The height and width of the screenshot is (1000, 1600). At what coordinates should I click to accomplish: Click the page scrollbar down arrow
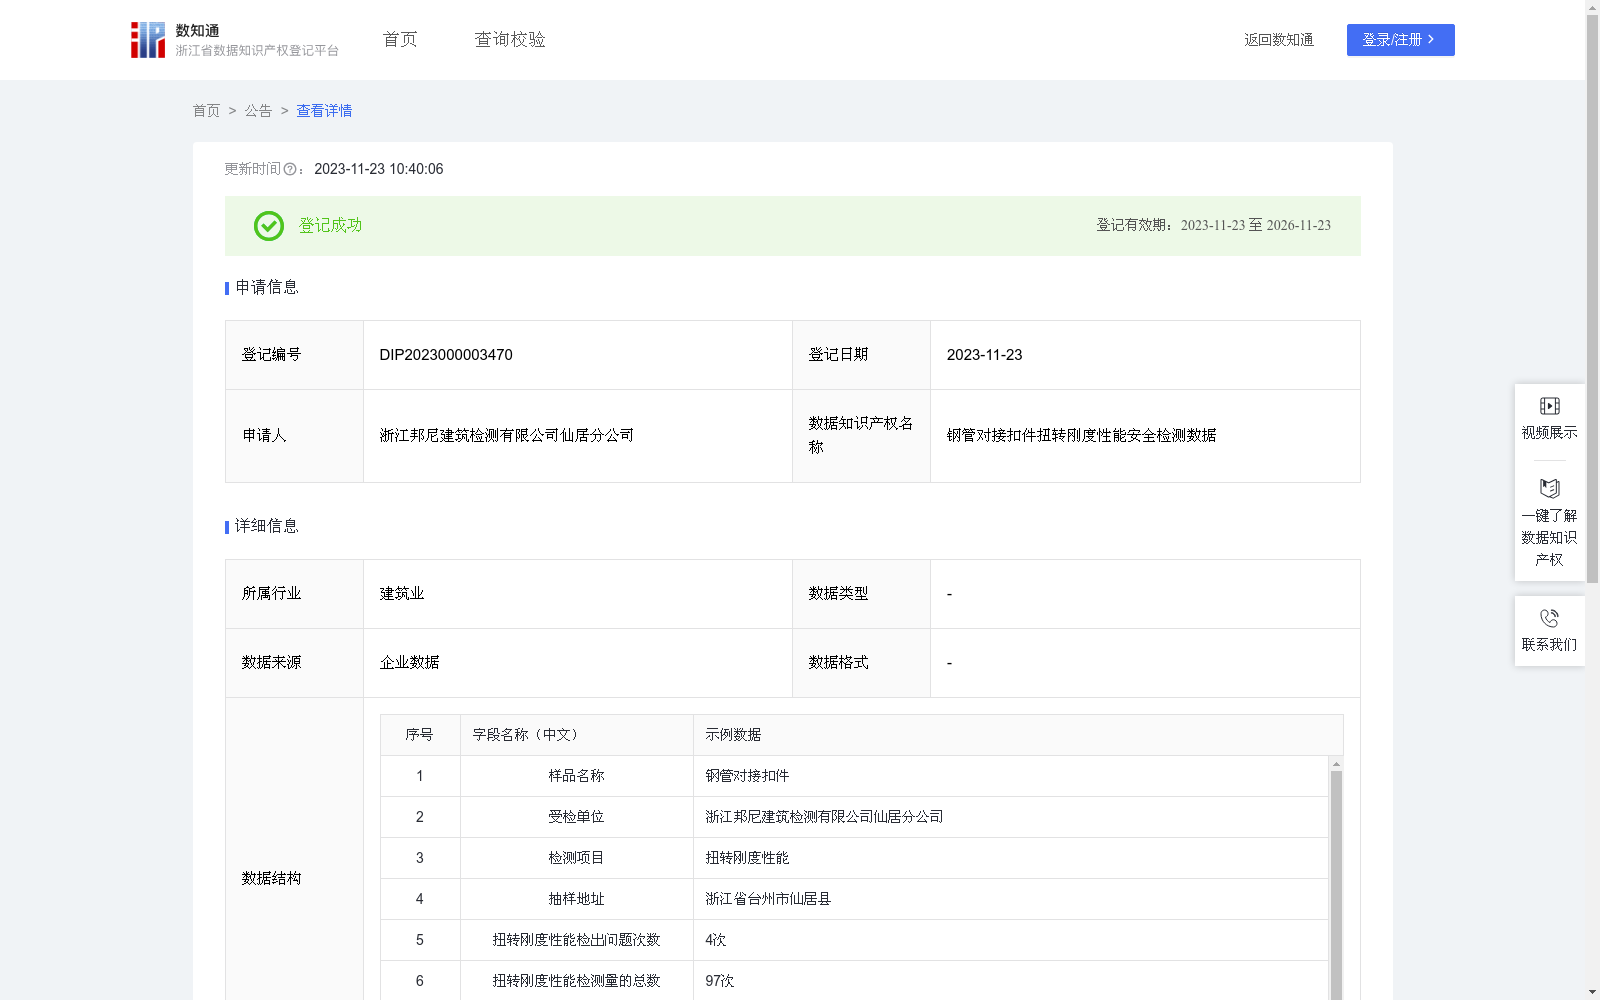1592,992
